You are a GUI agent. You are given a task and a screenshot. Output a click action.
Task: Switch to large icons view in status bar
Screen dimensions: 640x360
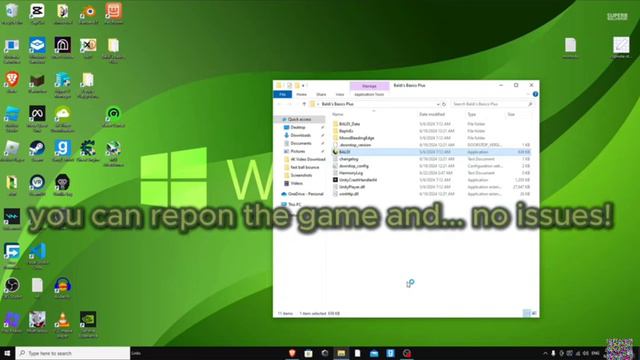coord(534,313)
